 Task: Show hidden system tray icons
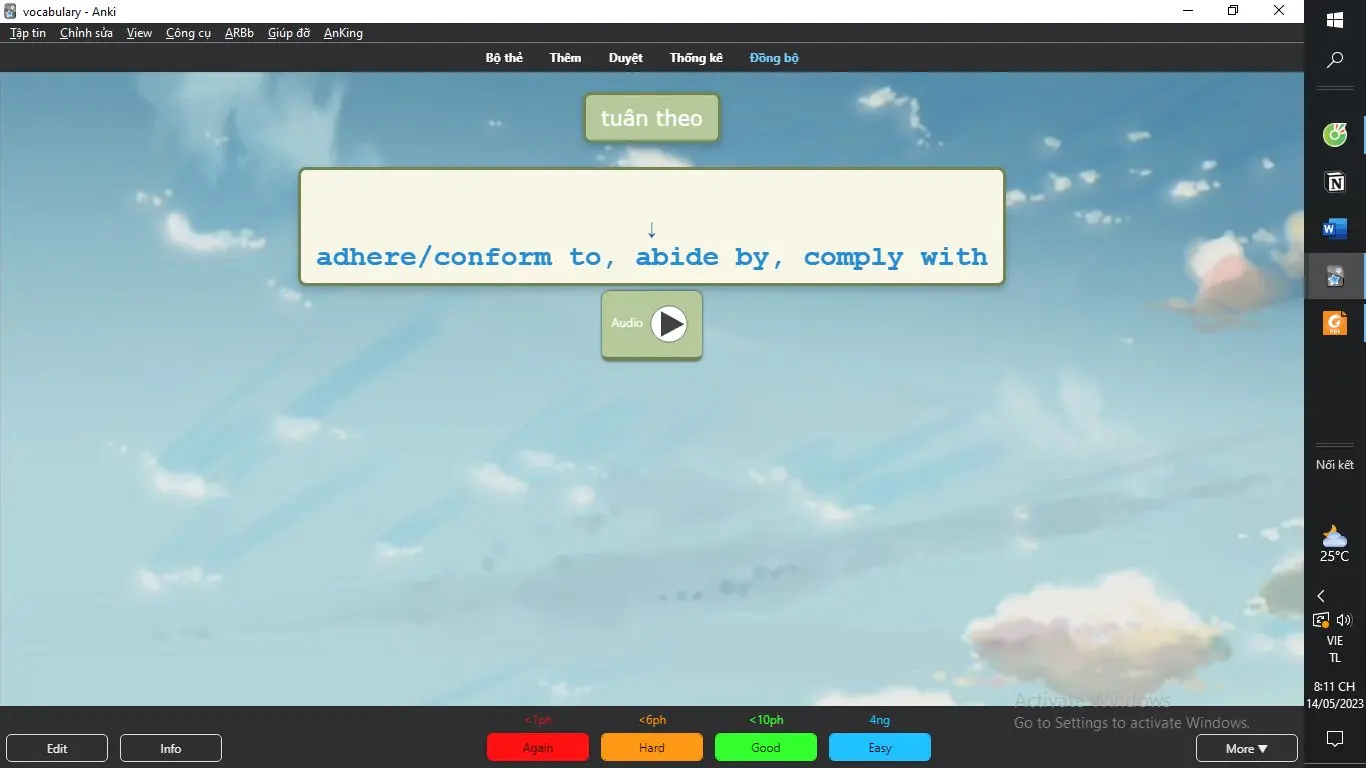click(x=1320, y=596)
